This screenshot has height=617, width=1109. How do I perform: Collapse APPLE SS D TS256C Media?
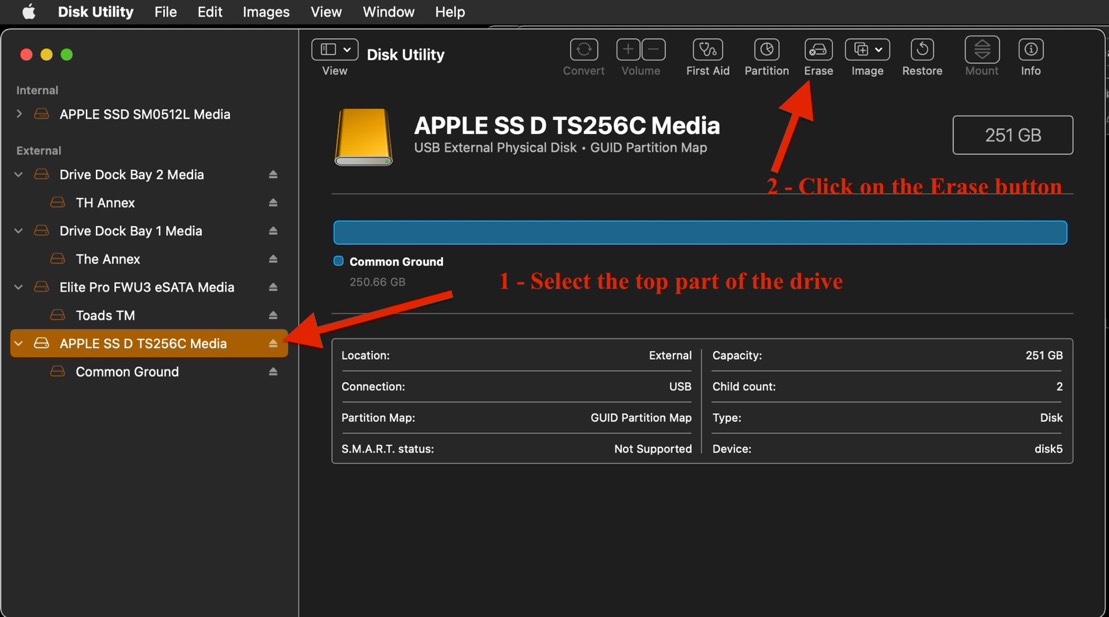pyautogui.click(x=19, y=344)
